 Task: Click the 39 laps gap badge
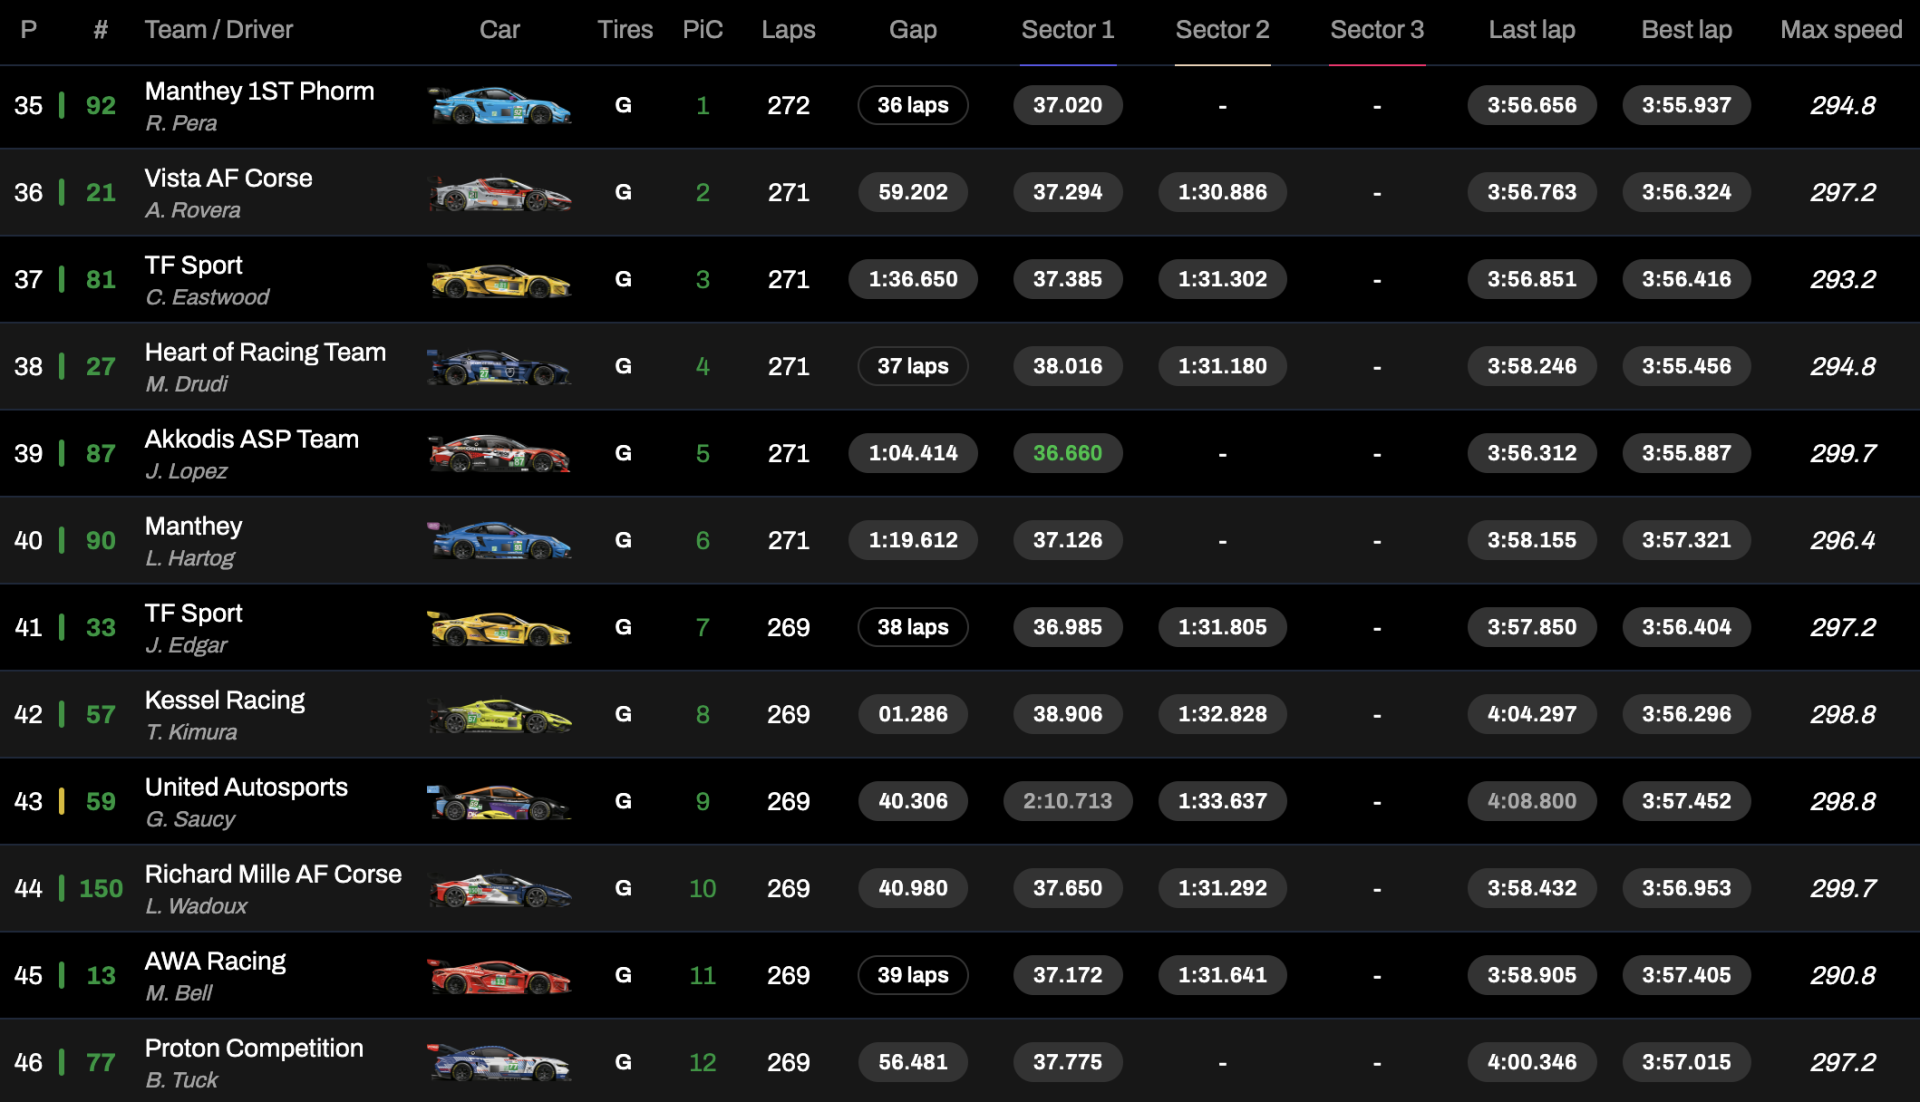pos(913,975)
